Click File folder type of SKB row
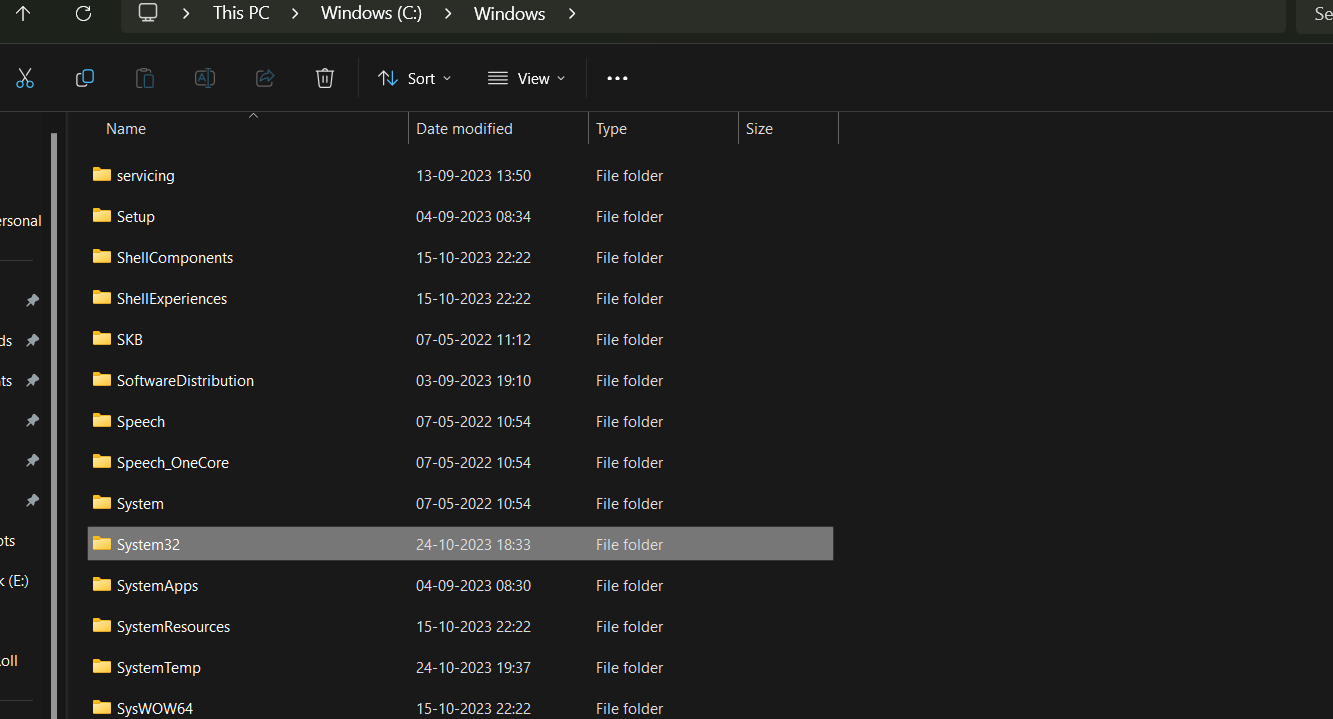Image resolution: width=1333 pixels, height=719 pixels. point(630,339)
